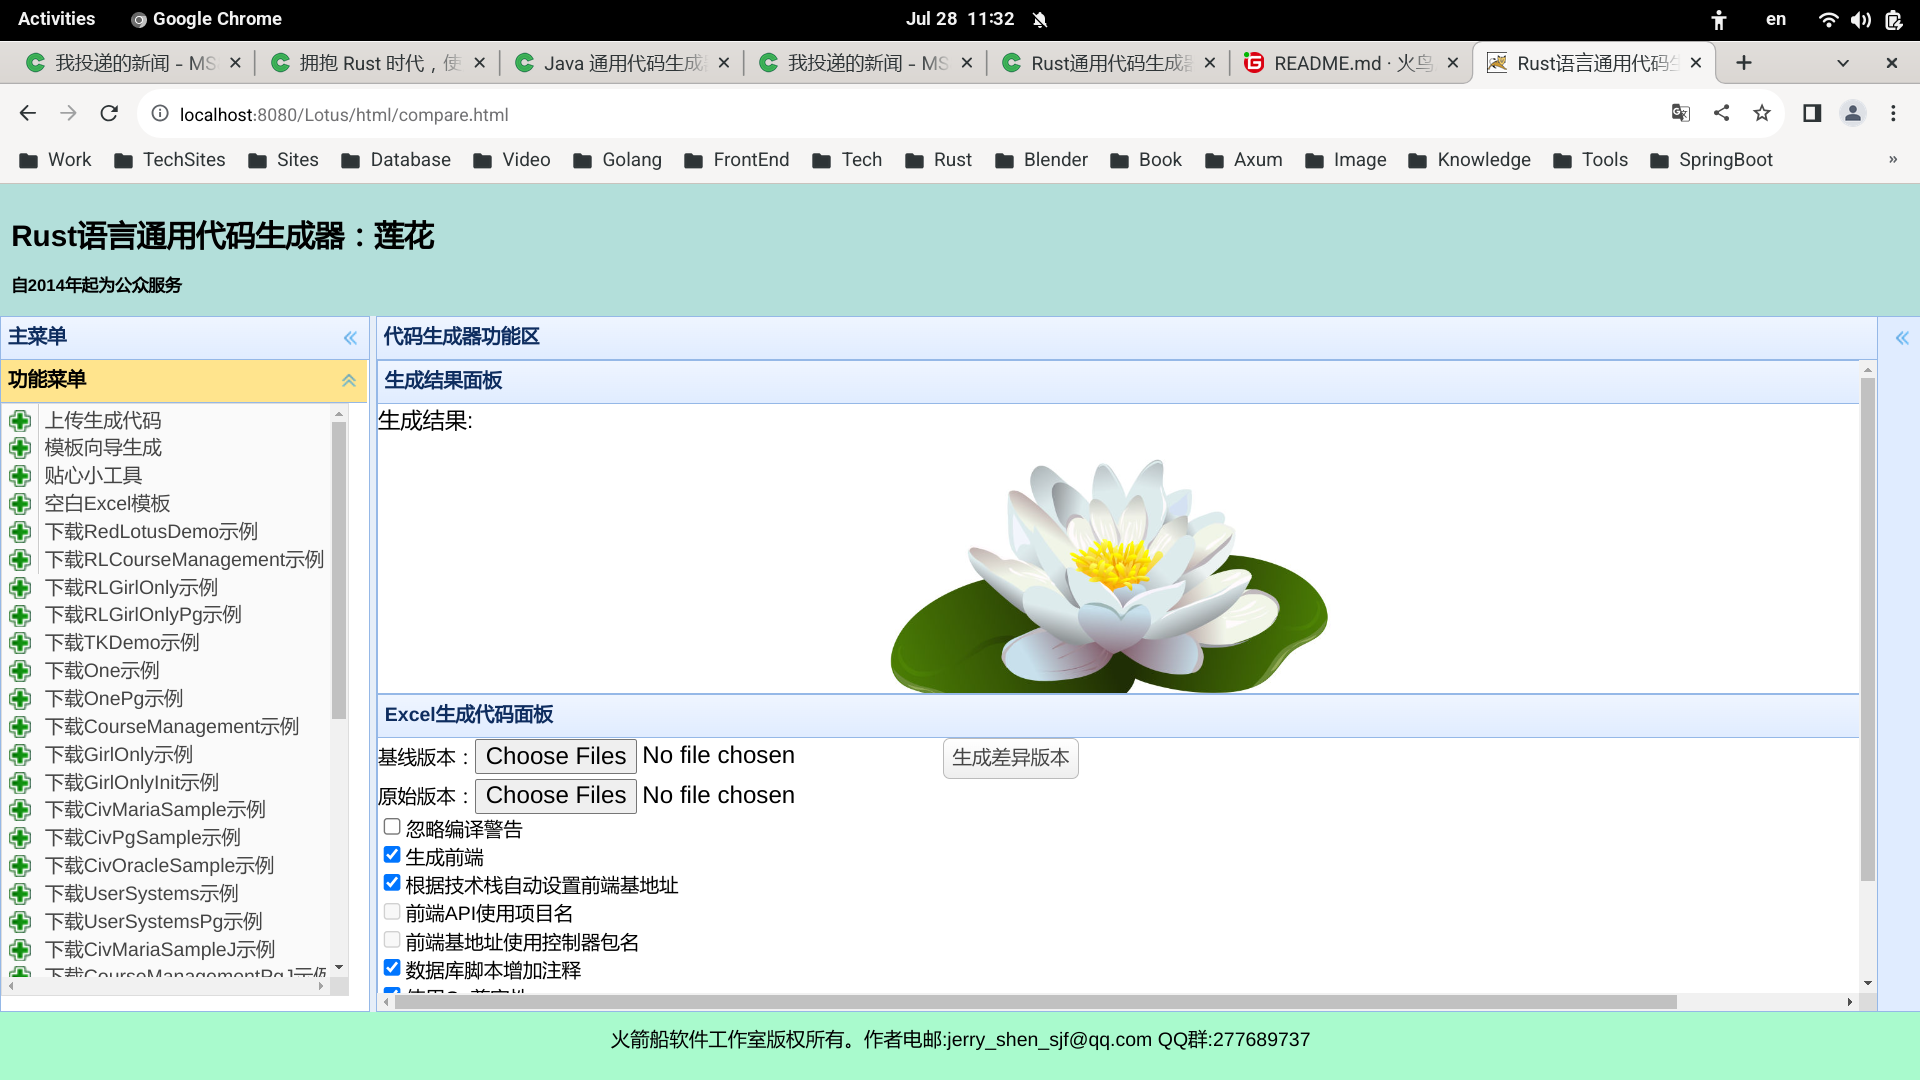
Task: Open the Database bookmarks folder
Action: (x=396, y=160)
